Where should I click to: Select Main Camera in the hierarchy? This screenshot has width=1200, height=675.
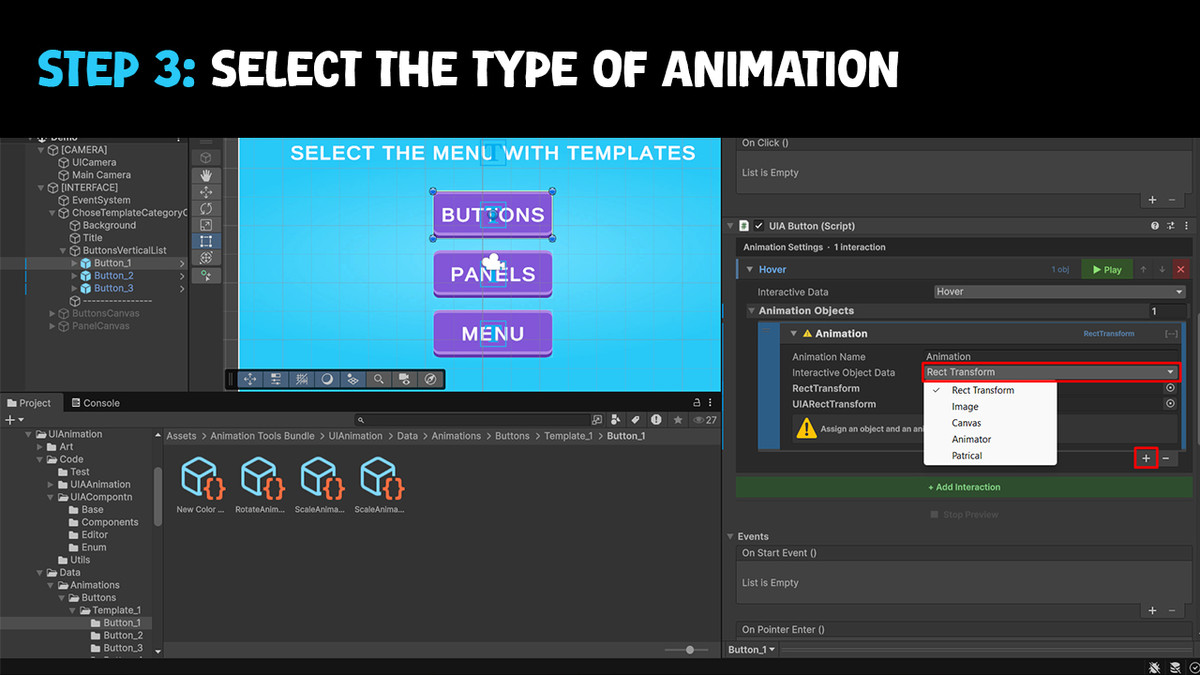101,175
